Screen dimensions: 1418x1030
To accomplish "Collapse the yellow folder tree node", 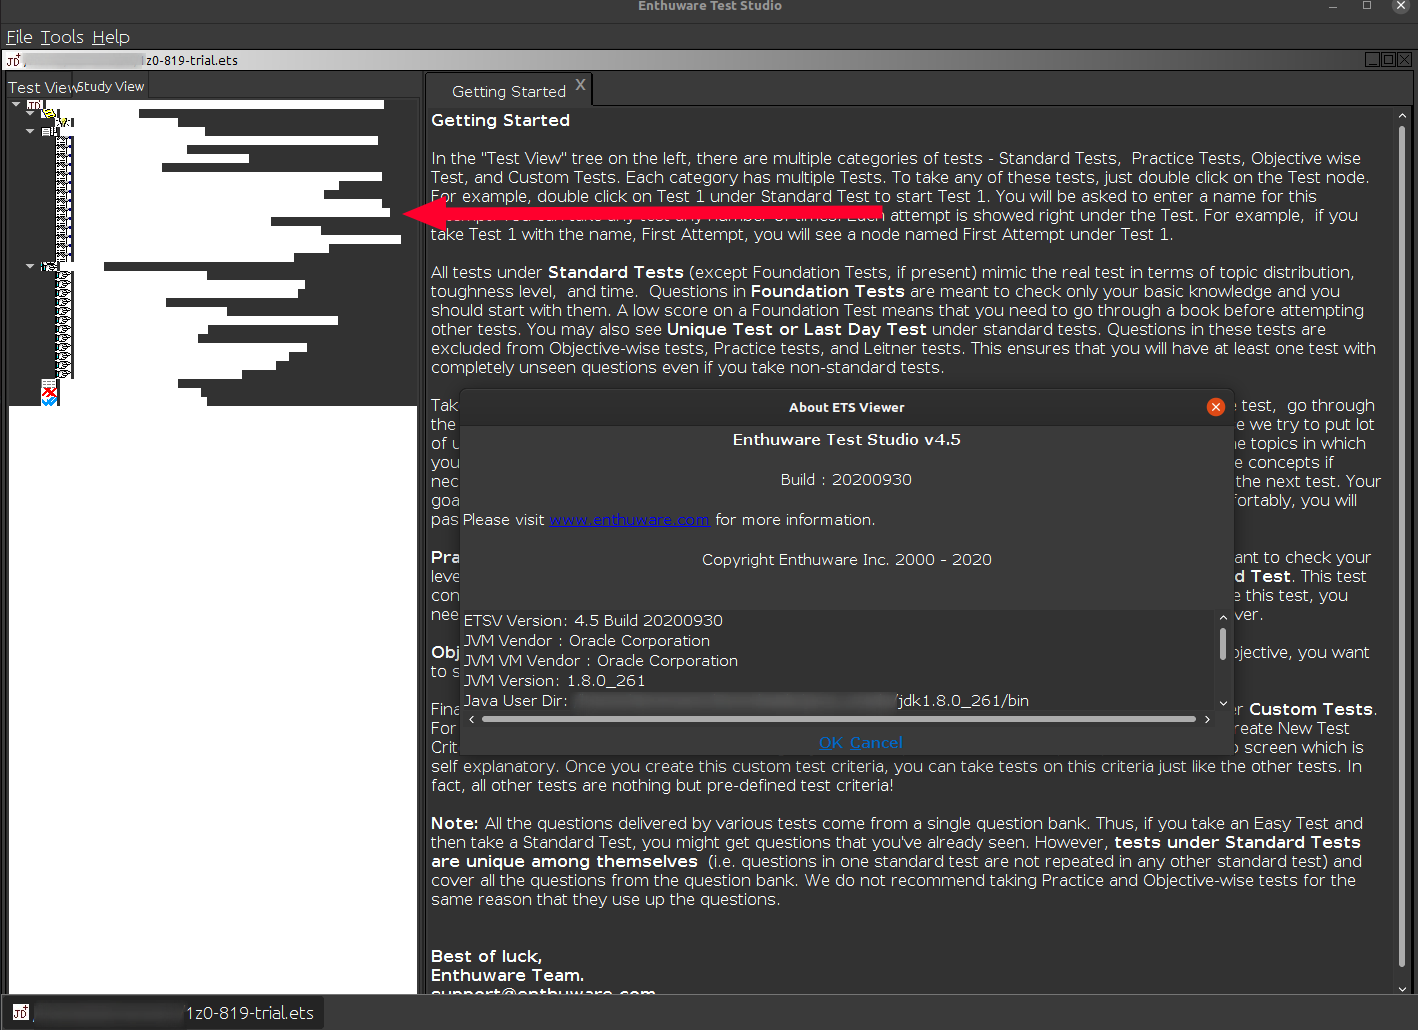I will [x=30, y=114].
